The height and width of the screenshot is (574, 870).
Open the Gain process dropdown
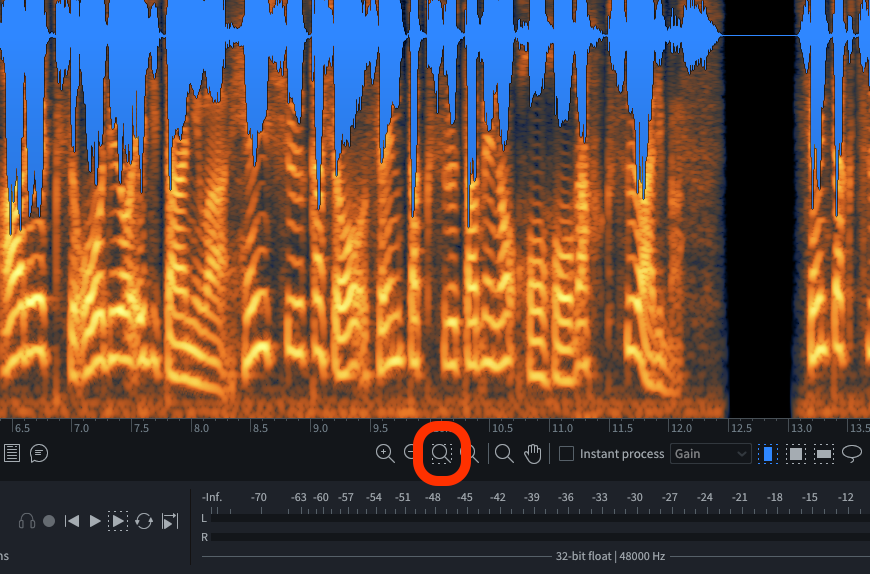click(711, 454)
